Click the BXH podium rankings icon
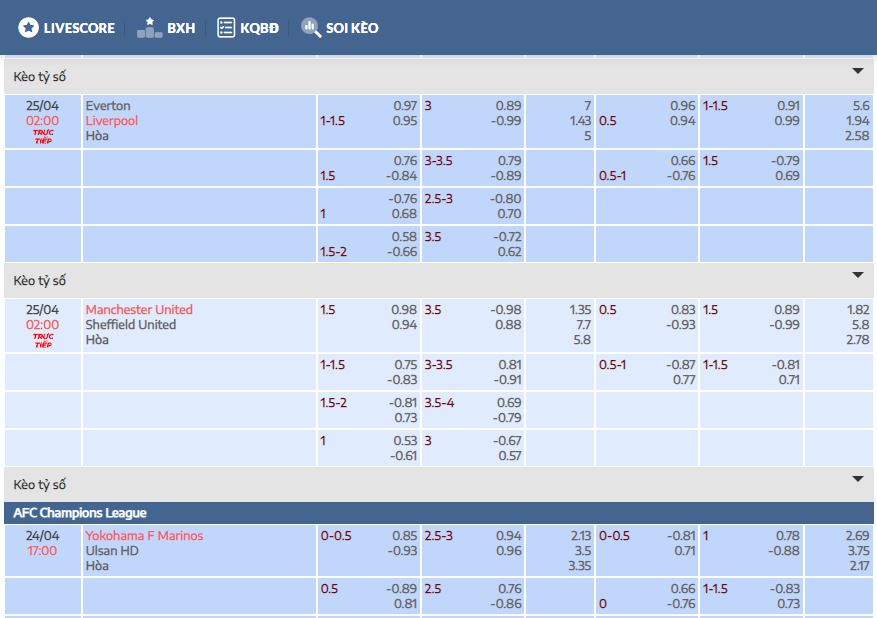The image size is (877, 618). [149, 28]
